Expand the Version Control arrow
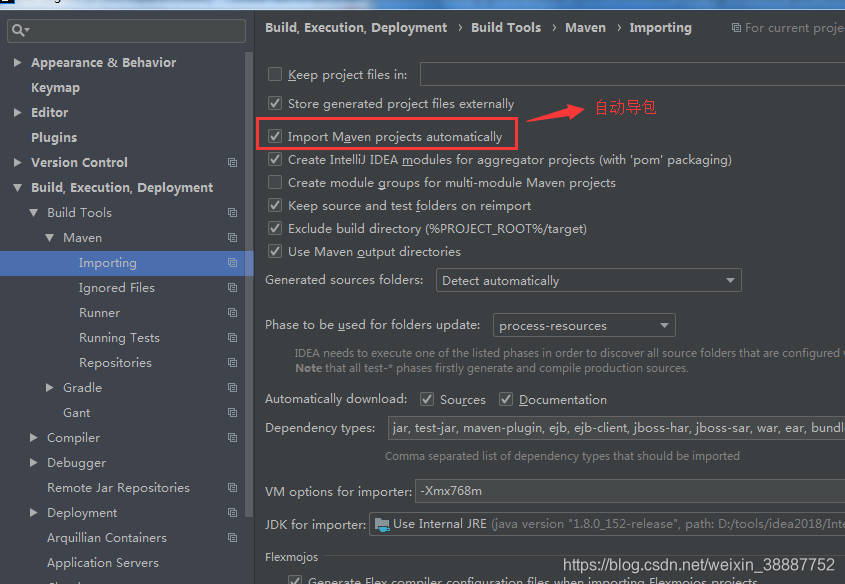 click(x=17, y=163)
